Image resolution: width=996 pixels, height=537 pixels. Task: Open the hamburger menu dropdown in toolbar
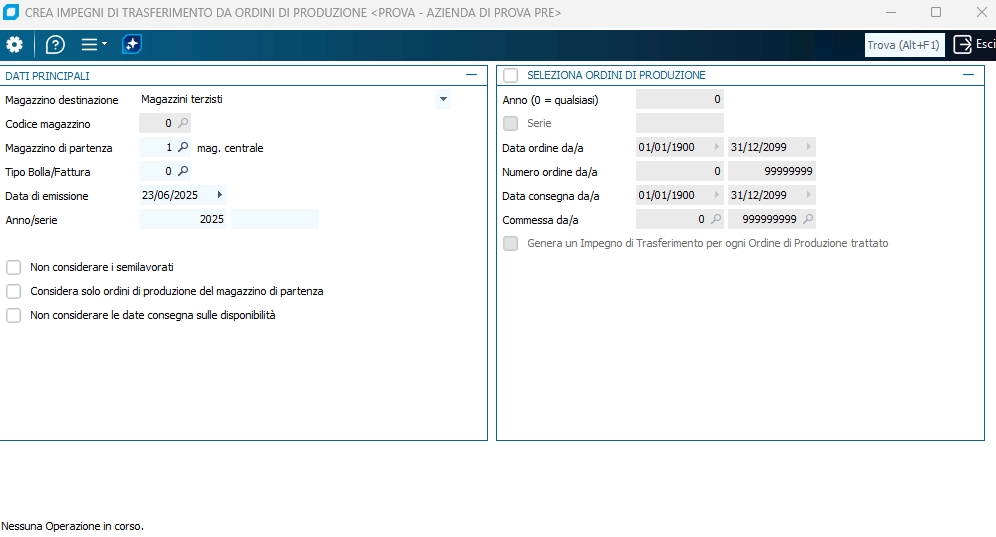tap(94, 44)
